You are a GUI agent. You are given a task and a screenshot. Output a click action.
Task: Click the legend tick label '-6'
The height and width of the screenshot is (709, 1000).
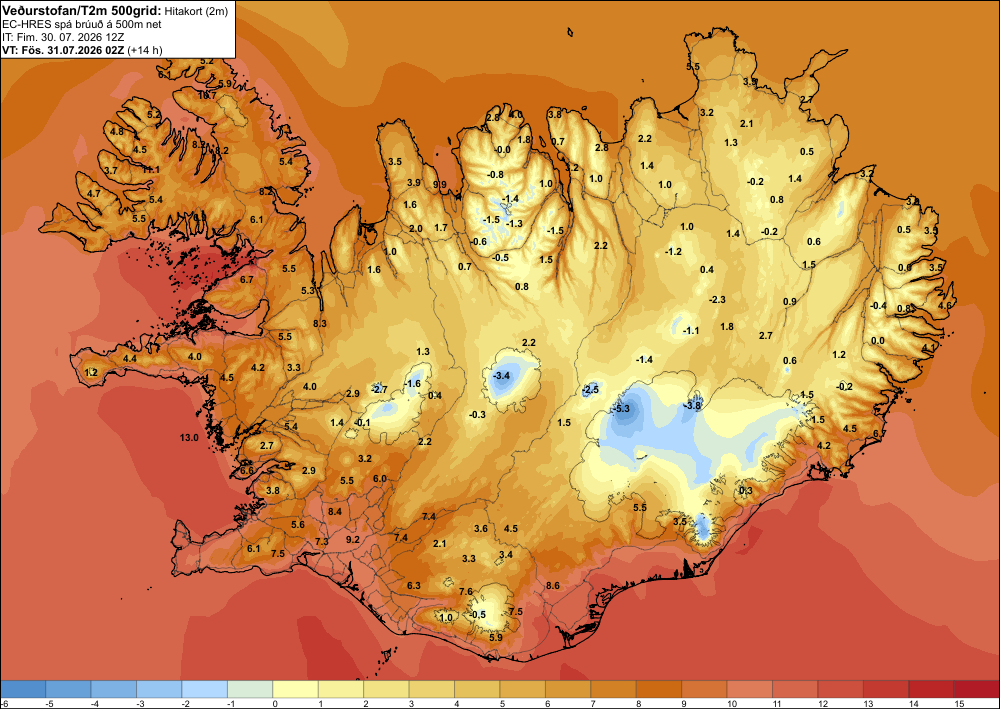coord(4,703)
